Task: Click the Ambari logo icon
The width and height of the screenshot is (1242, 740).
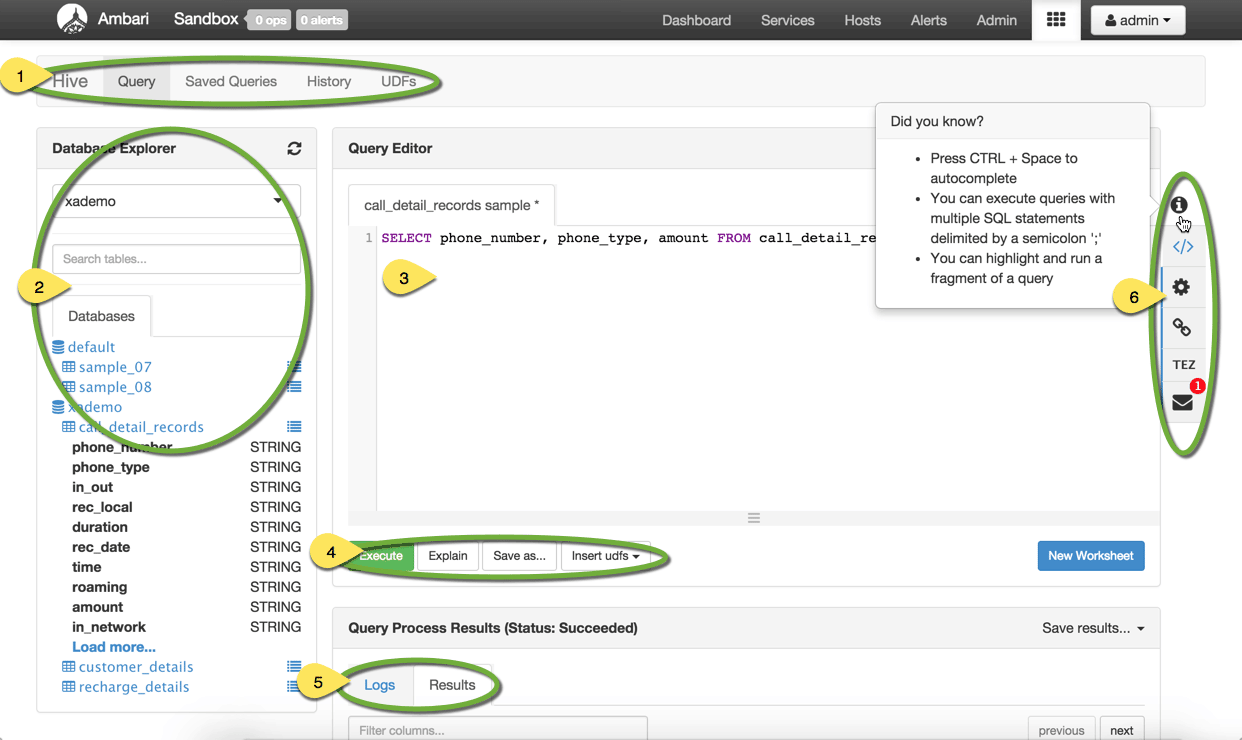Action: (x=72, y=19)
